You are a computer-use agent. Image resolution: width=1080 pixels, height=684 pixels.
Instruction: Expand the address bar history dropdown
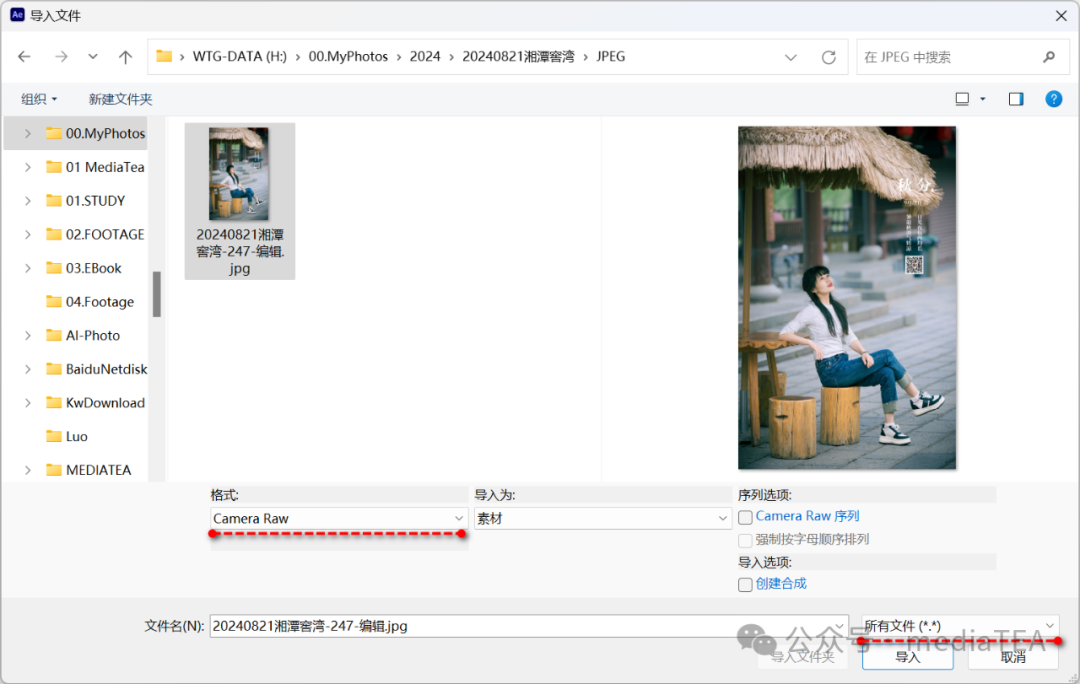tap(791, 57)
